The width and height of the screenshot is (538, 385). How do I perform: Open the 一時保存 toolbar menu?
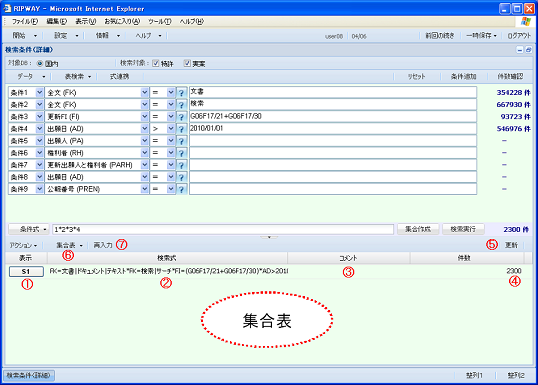pos(481,35)
